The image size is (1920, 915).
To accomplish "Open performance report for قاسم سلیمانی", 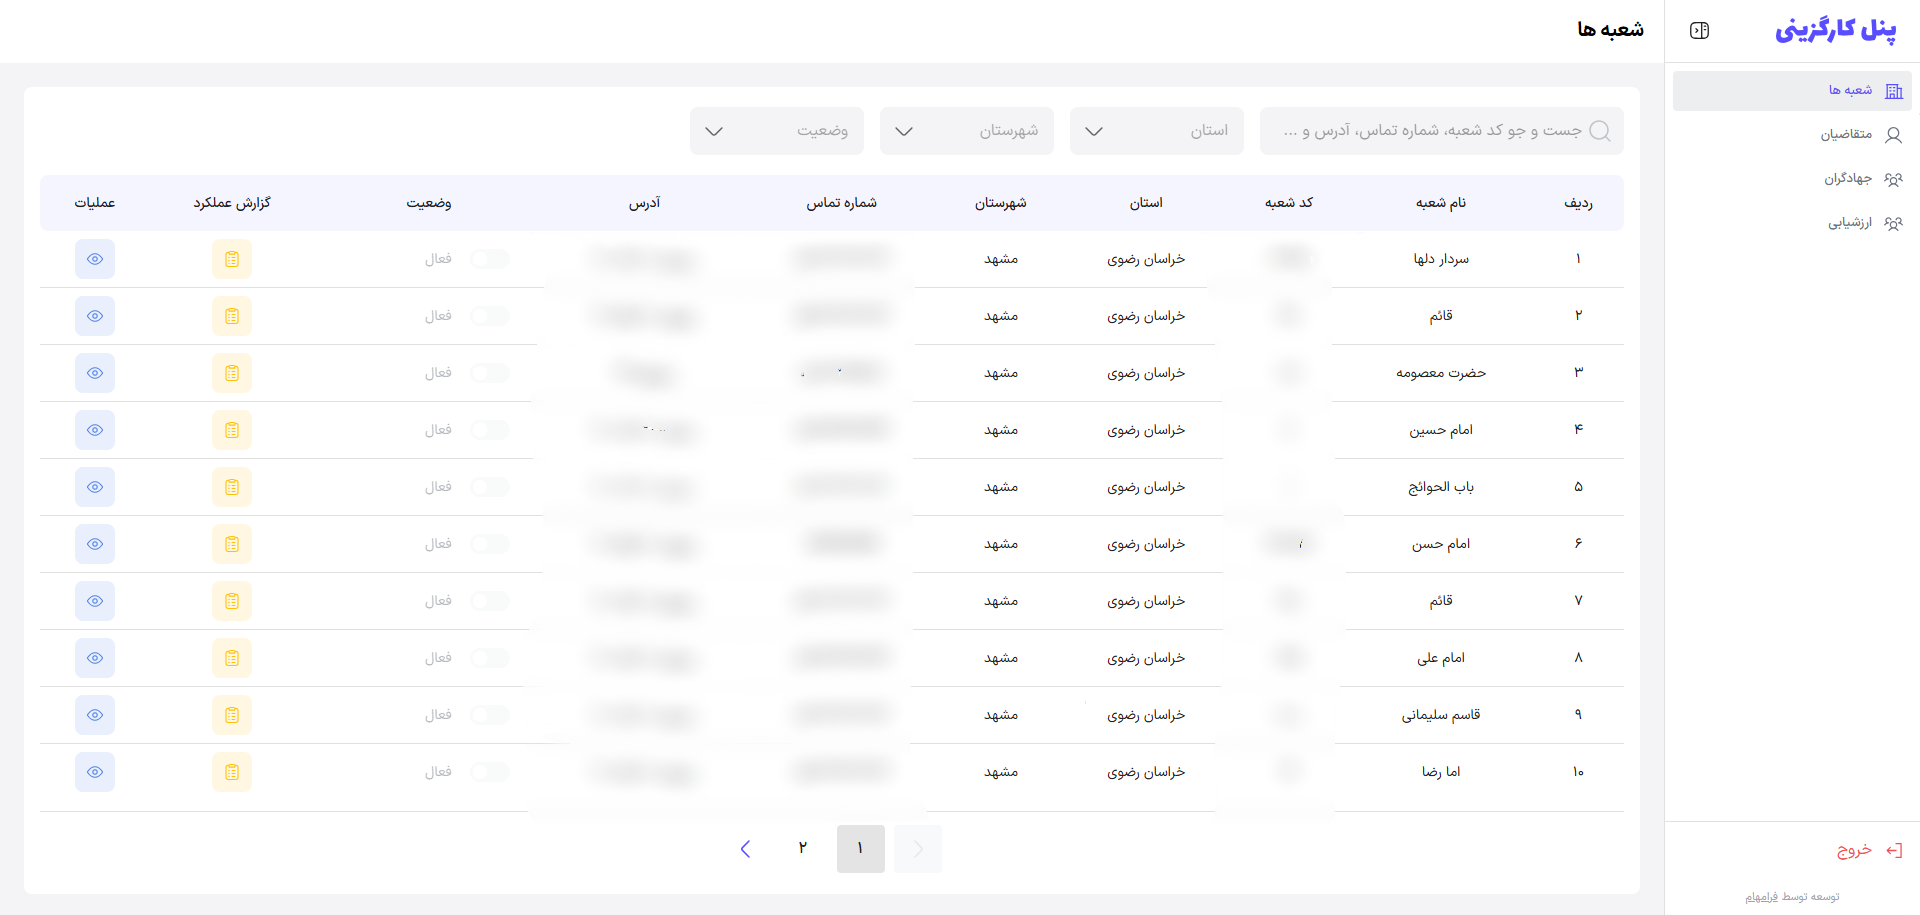I will coord(232,715).
